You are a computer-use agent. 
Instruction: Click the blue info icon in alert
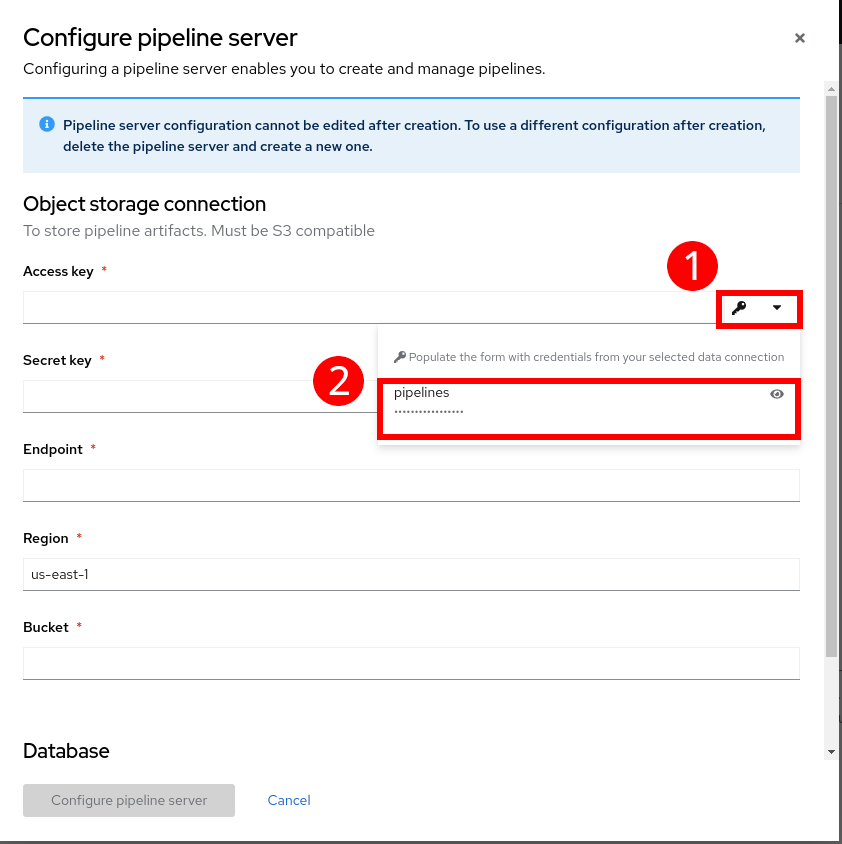pos(46,125)
